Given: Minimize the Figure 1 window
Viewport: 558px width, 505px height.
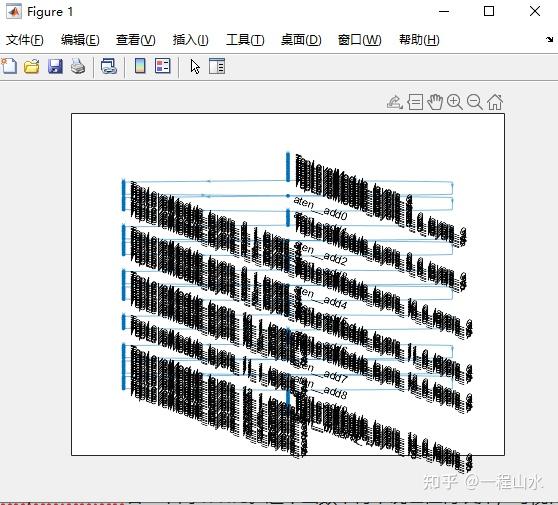Looking at the screenshot, I should (x=444, y=12).
